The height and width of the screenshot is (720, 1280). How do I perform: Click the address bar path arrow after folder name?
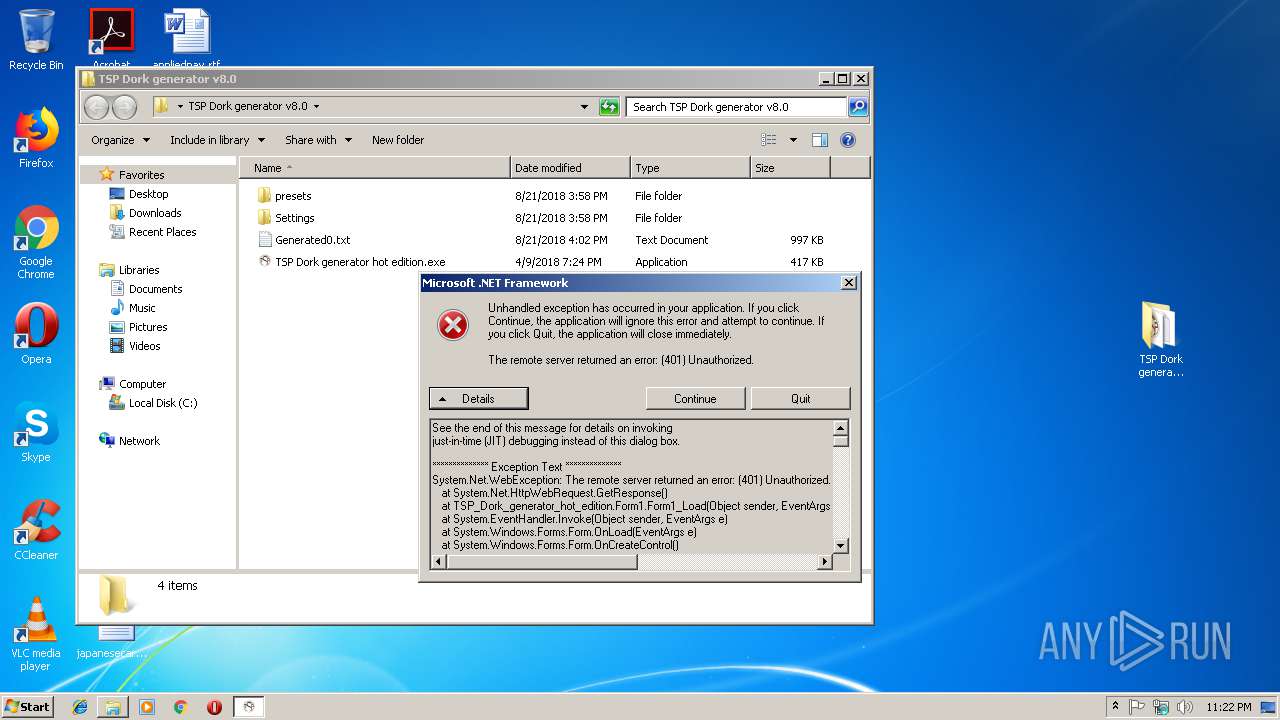(x=317, y=107)
